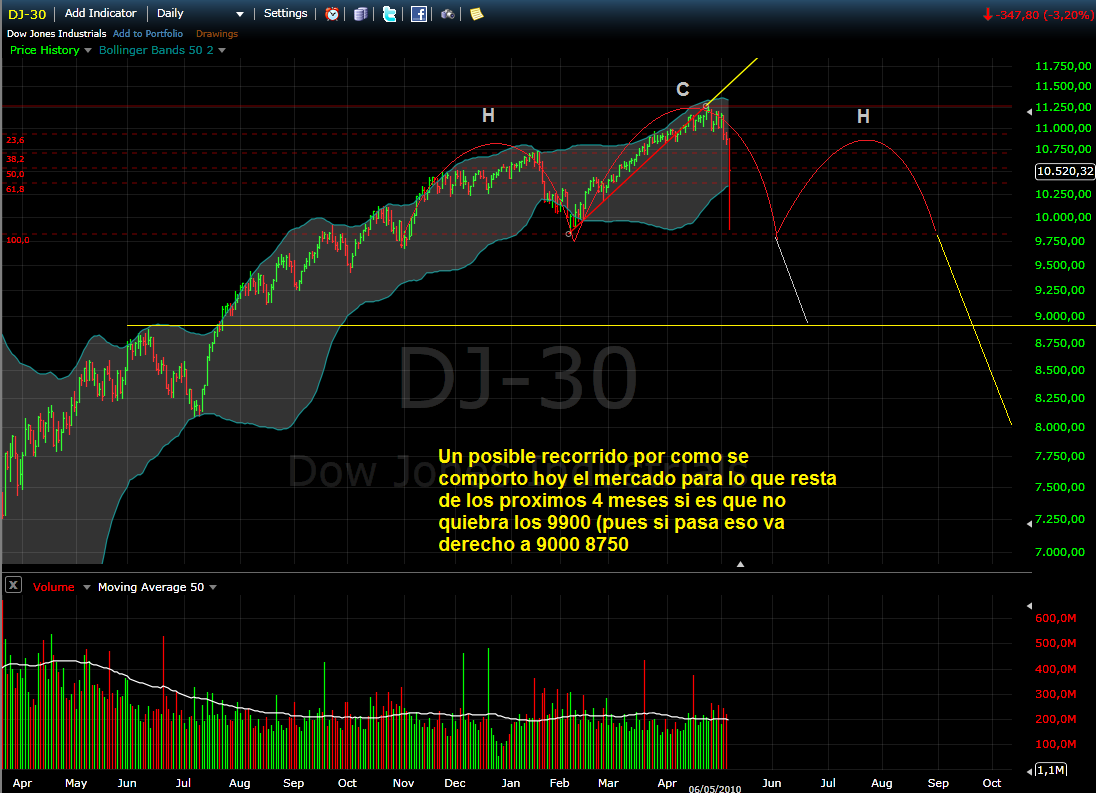This screenshot has width=1096, height=793.
Task: Click the last Oct label on time axis
Action: [992, 783]
